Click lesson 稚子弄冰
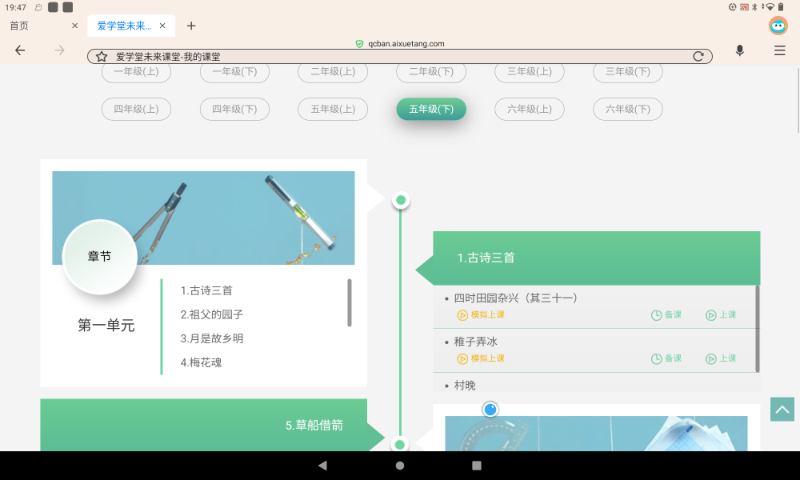 coord(476,342)
